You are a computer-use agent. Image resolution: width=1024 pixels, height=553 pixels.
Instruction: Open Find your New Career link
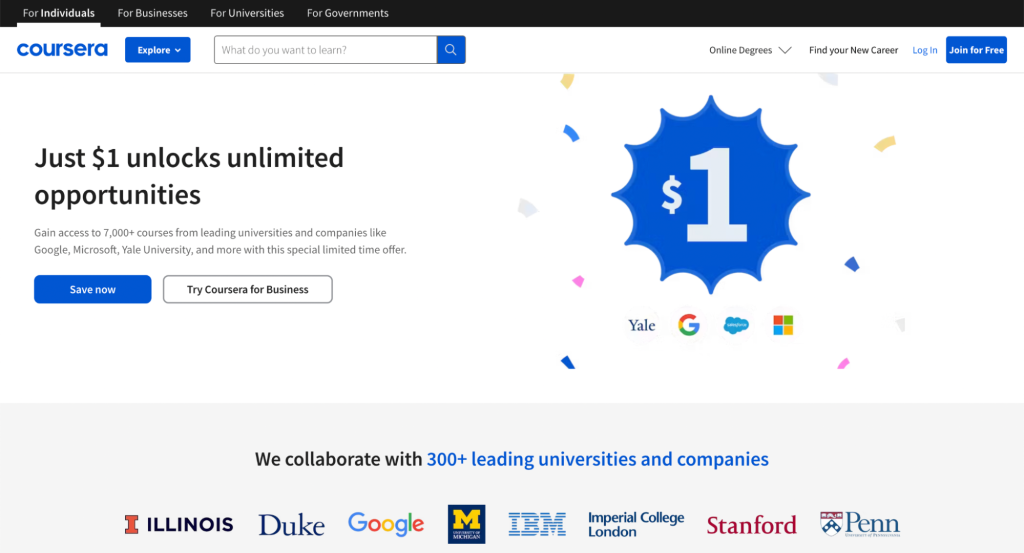tap(854, 50)
